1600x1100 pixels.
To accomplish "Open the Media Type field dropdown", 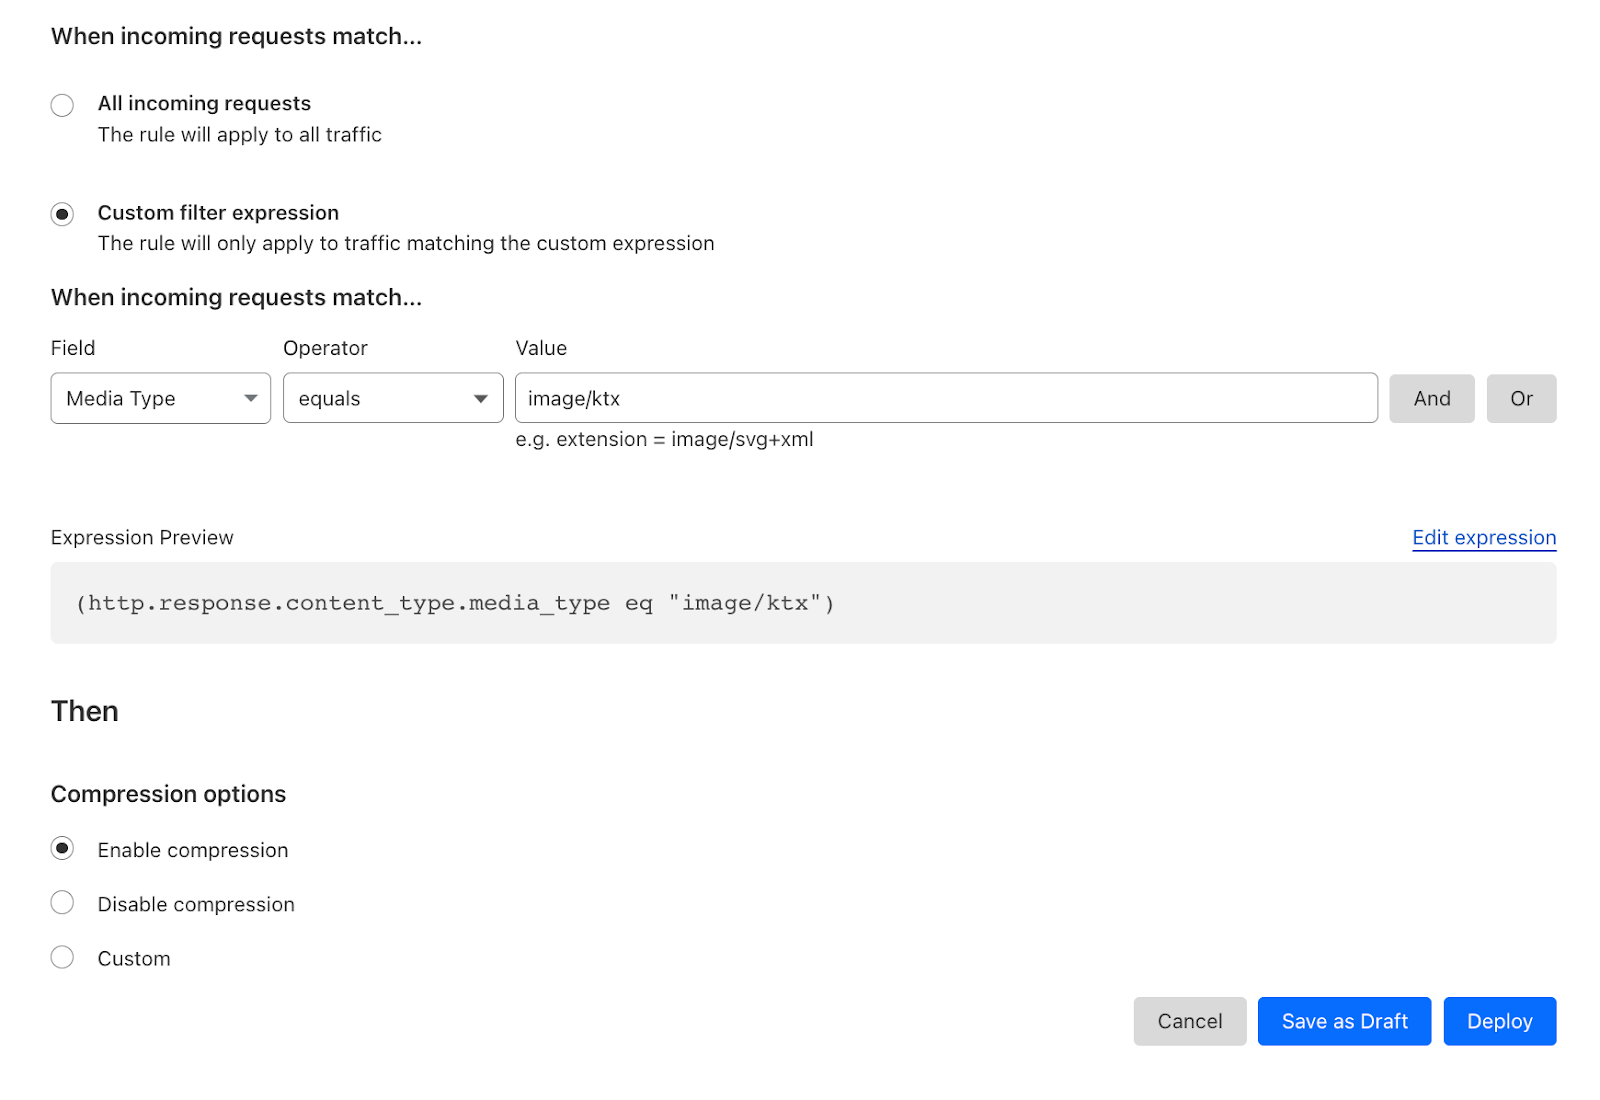I will pos(161,398).
